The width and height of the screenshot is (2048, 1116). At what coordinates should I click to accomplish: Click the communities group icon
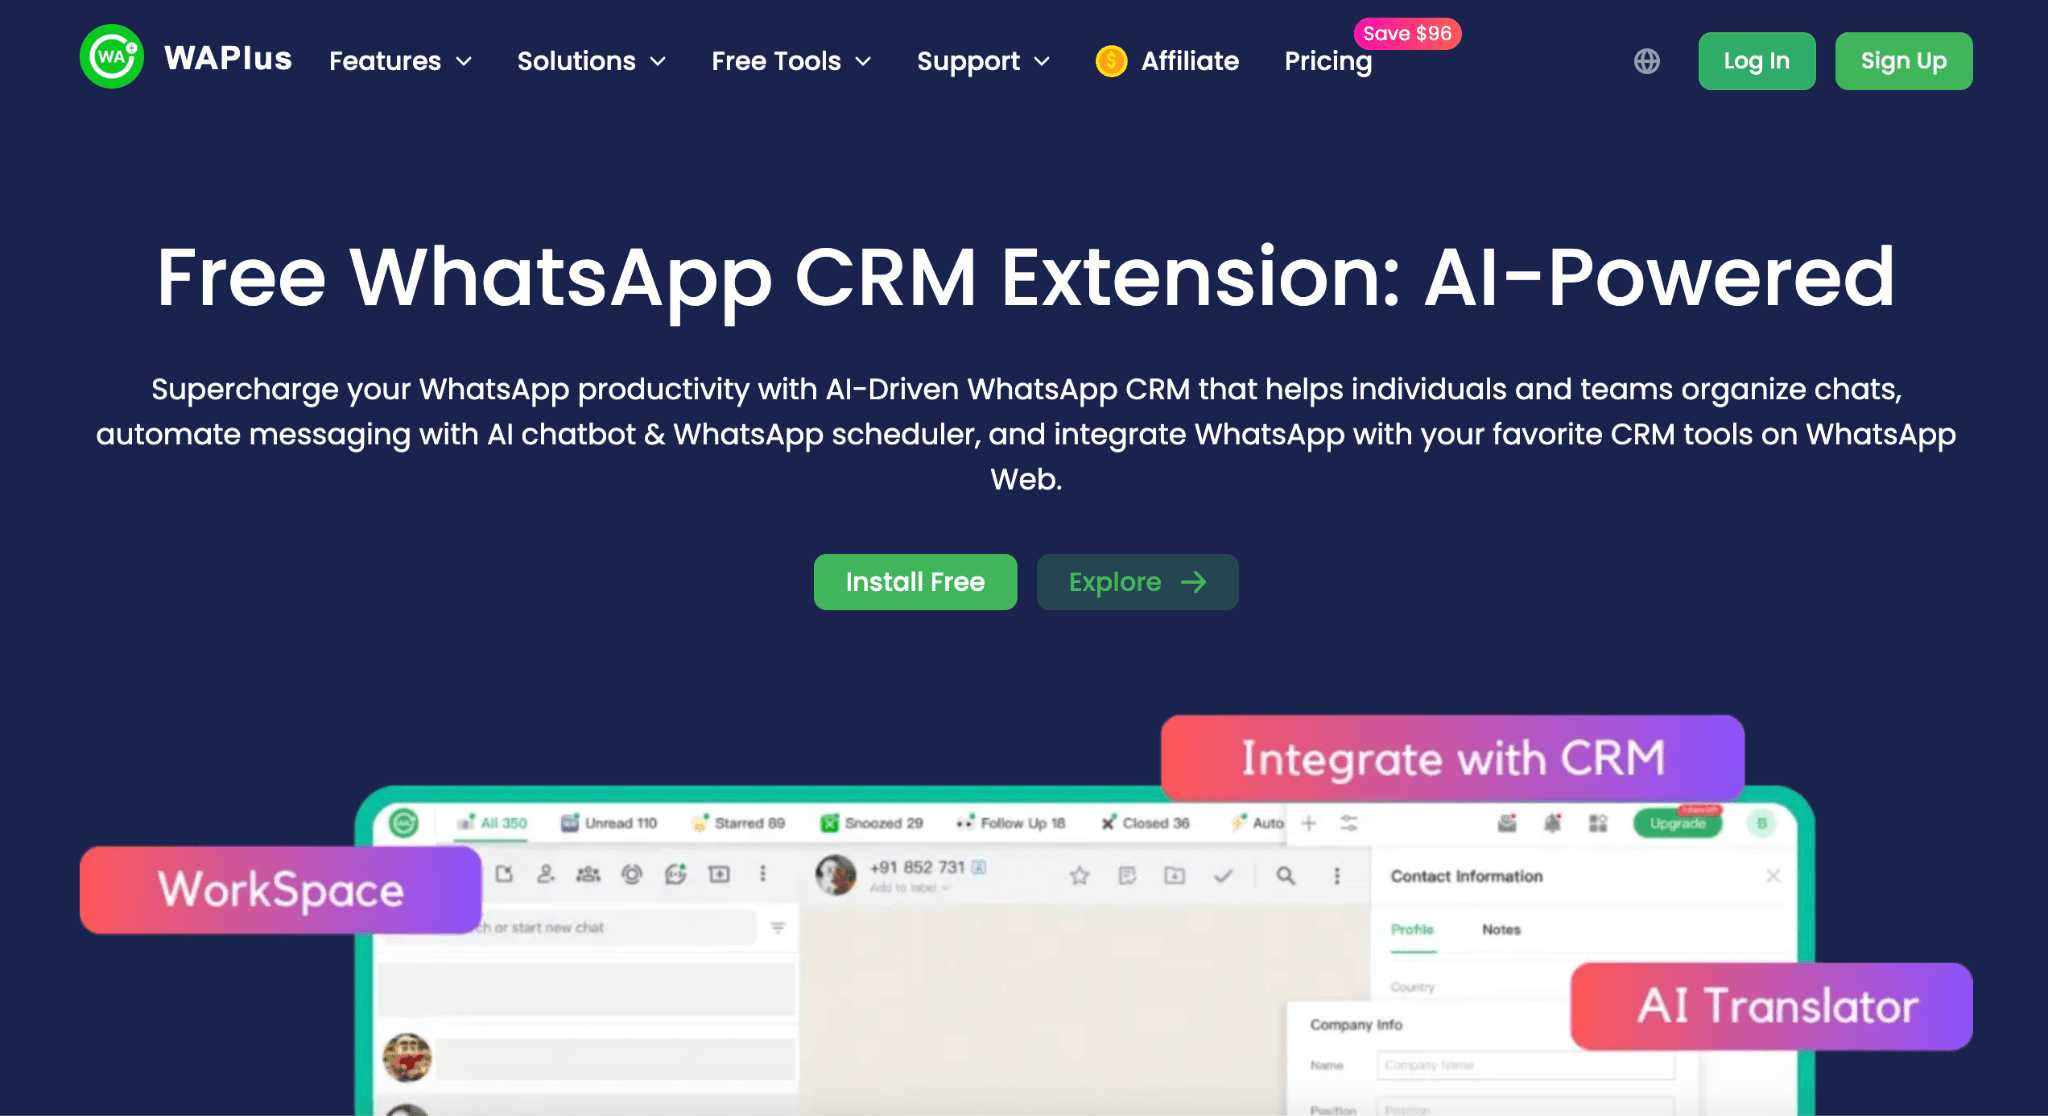(x=588, y=874)
